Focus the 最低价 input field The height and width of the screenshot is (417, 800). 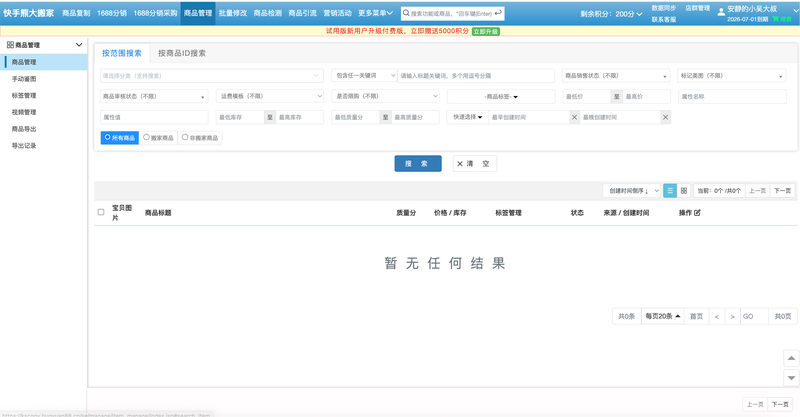point(587,96)
